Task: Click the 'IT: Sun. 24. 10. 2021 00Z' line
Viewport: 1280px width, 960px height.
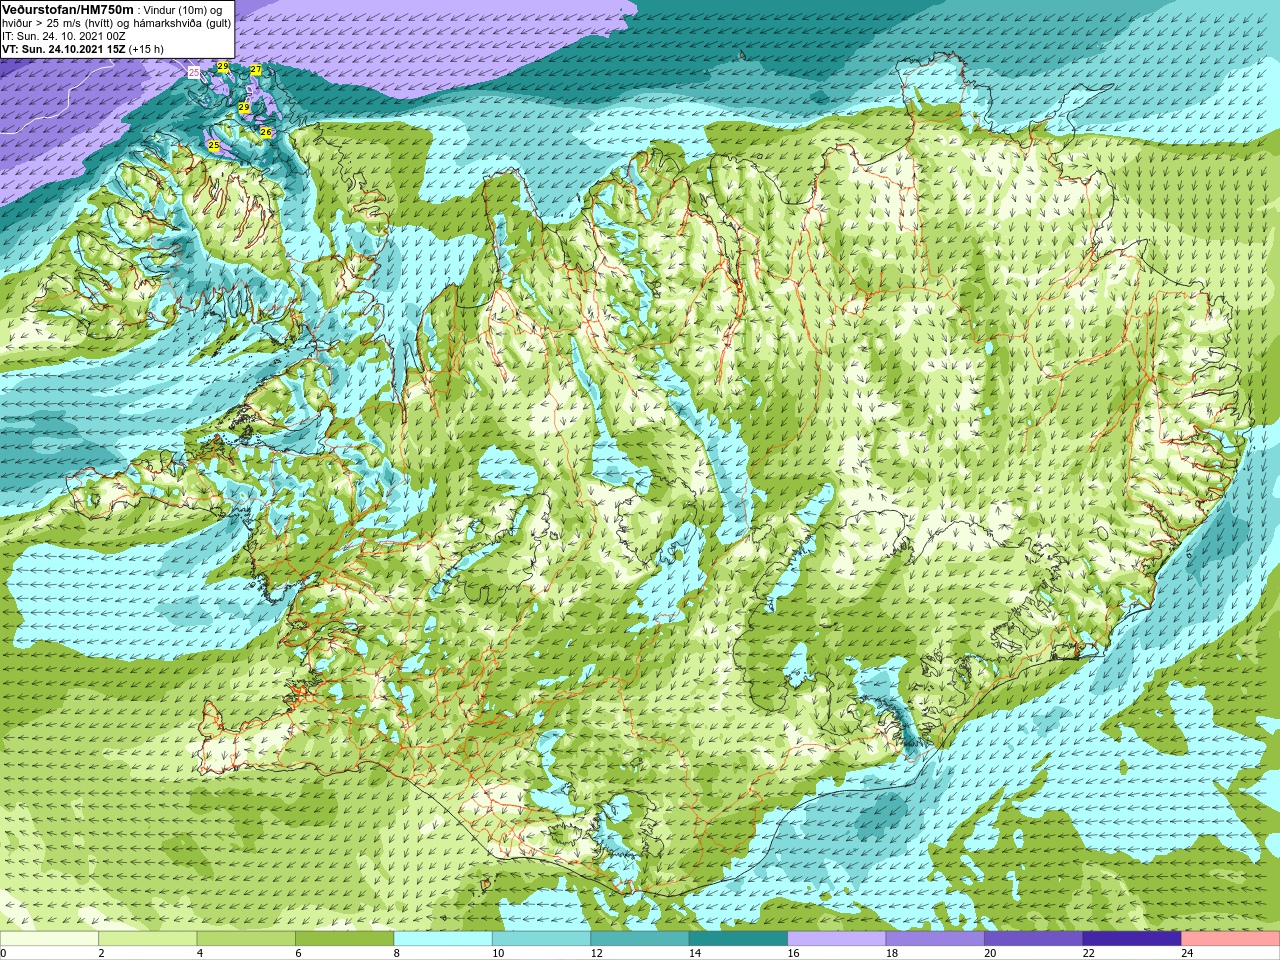Action: 64,36
